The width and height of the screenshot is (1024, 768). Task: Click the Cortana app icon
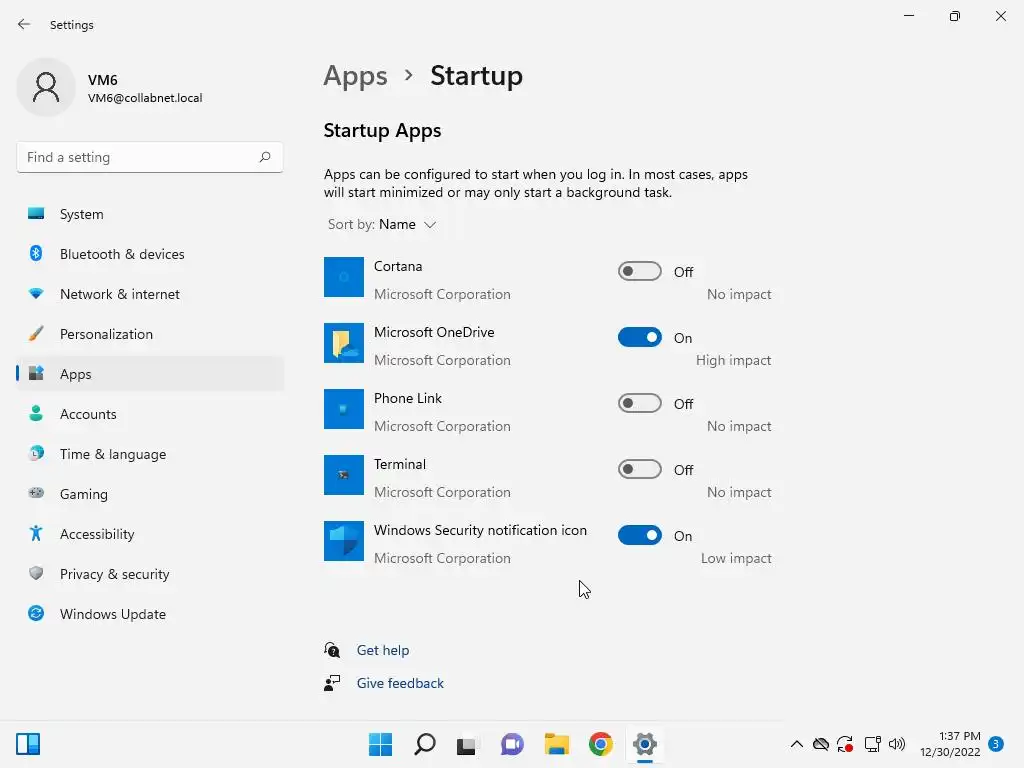click(x=344, y=277)
